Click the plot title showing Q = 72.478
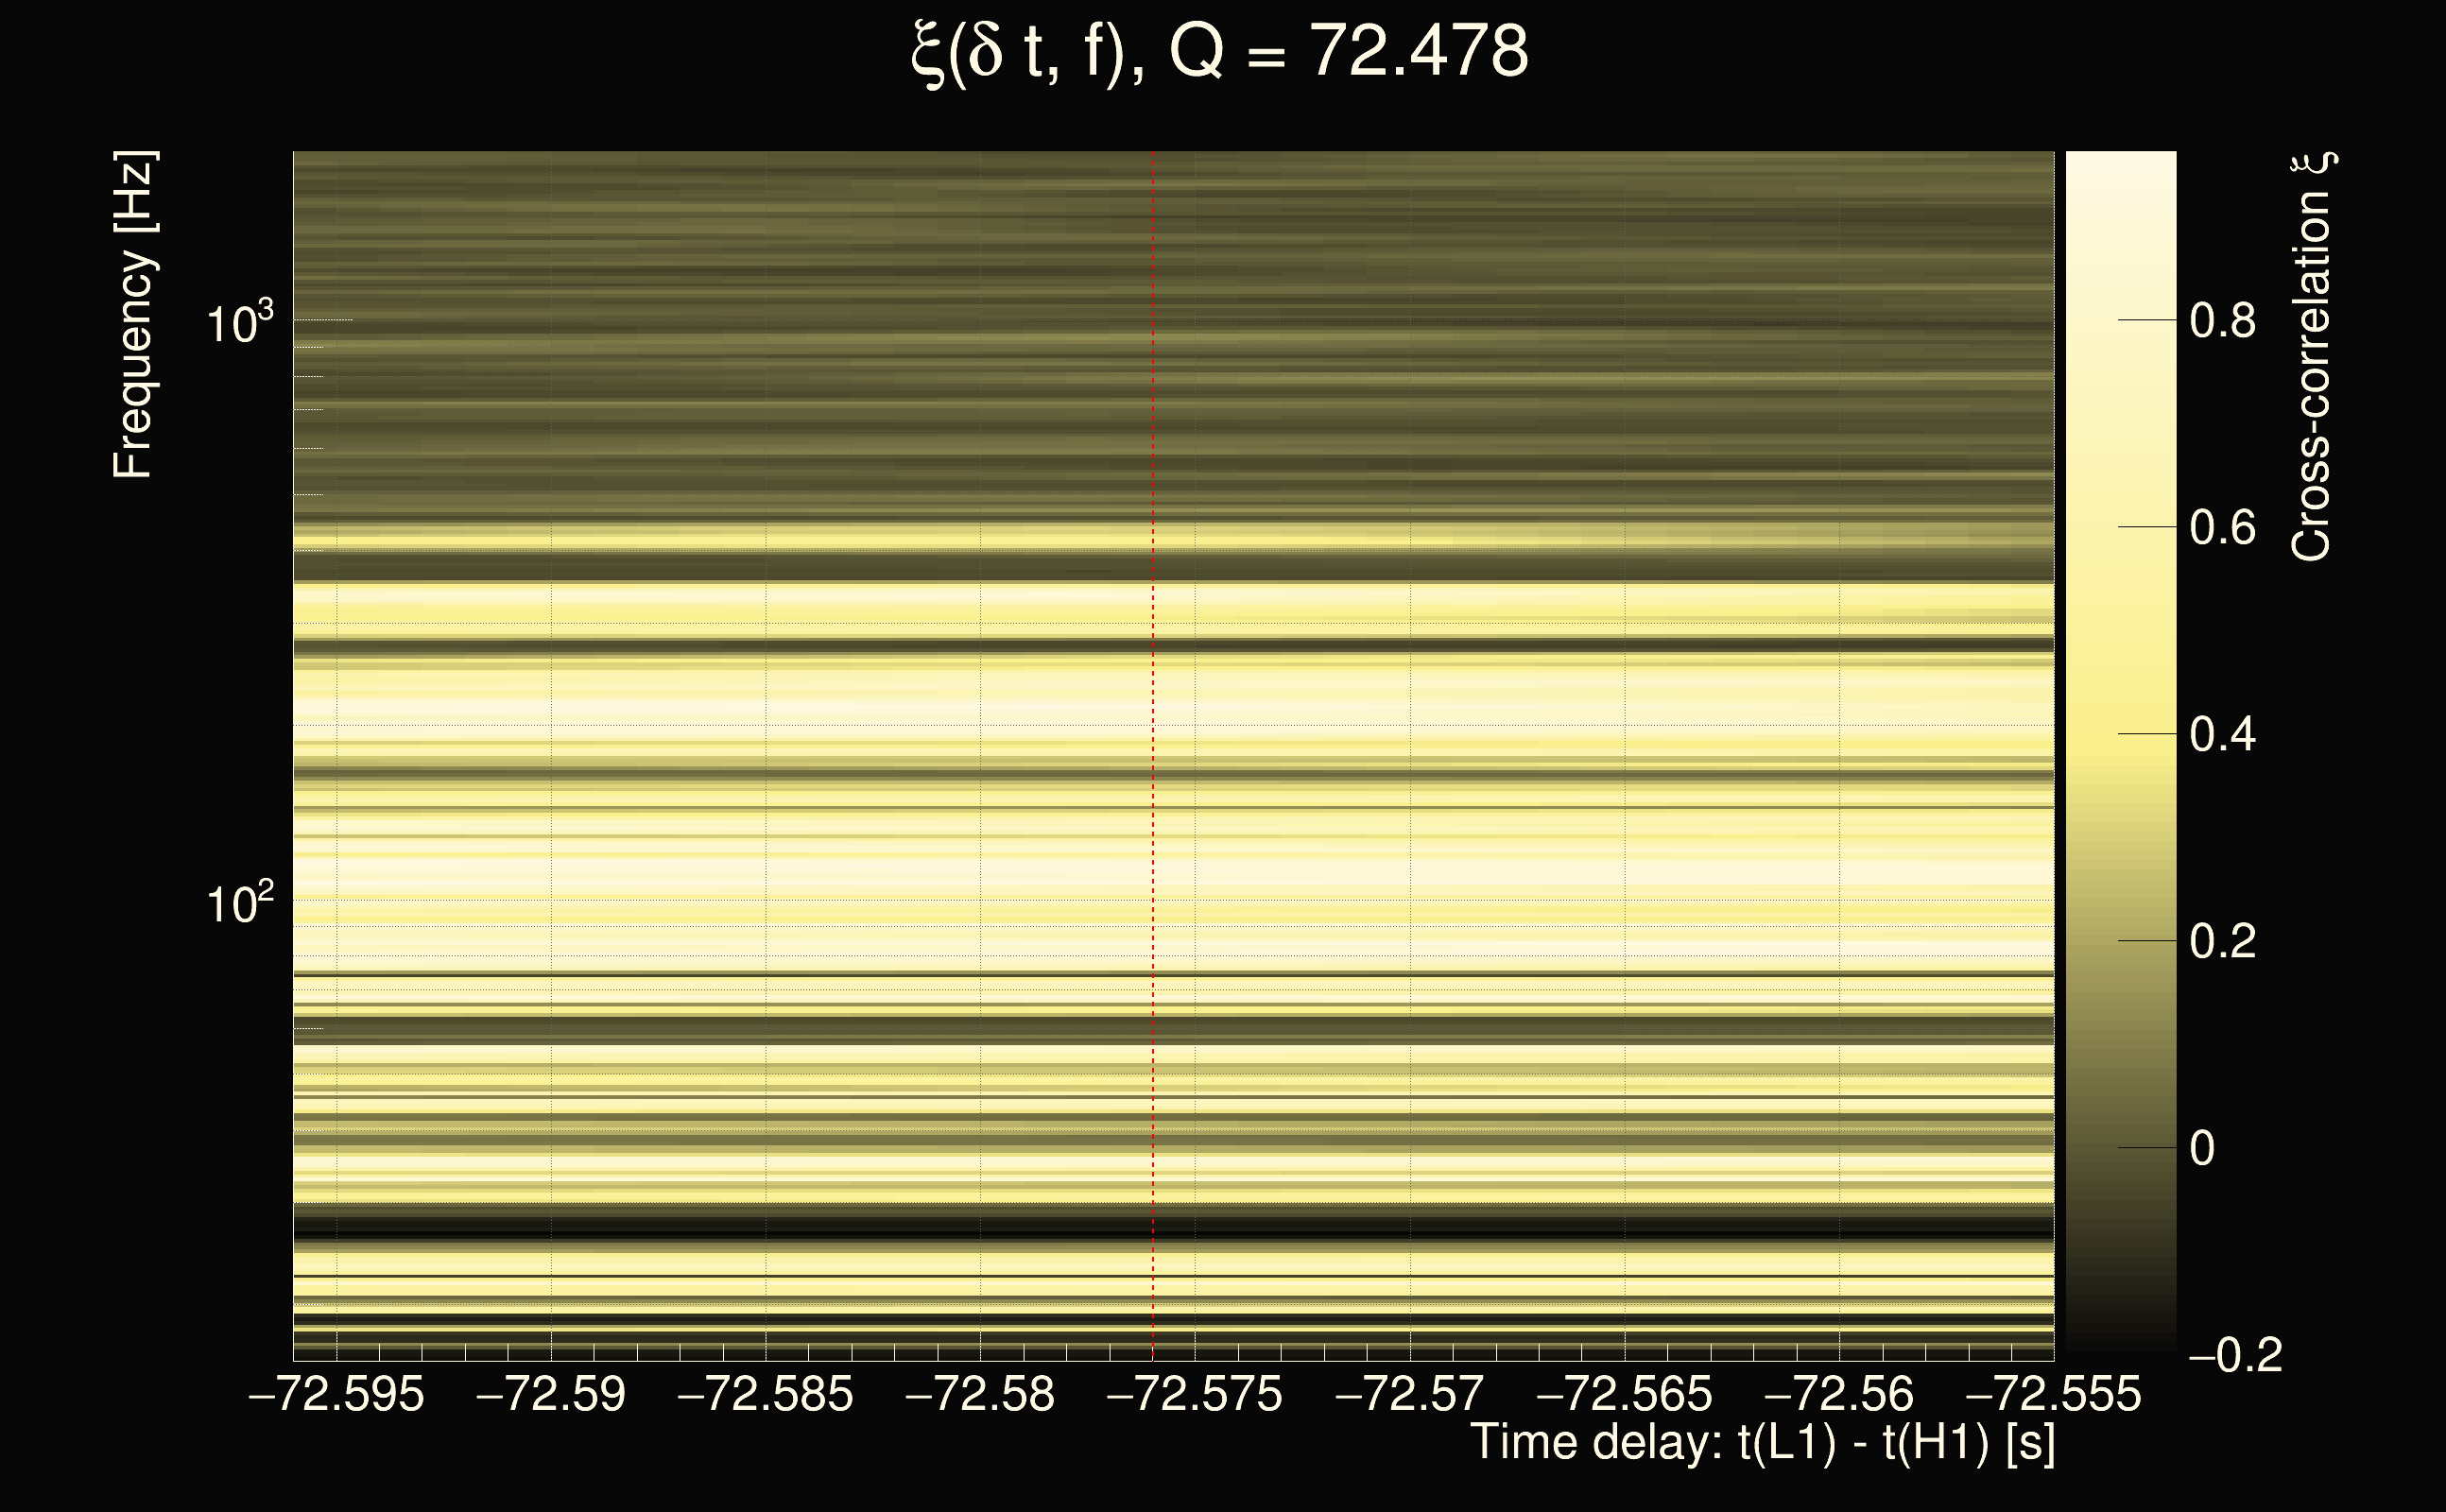The image size is (2446, 1512). click(x=1220, y=52)
